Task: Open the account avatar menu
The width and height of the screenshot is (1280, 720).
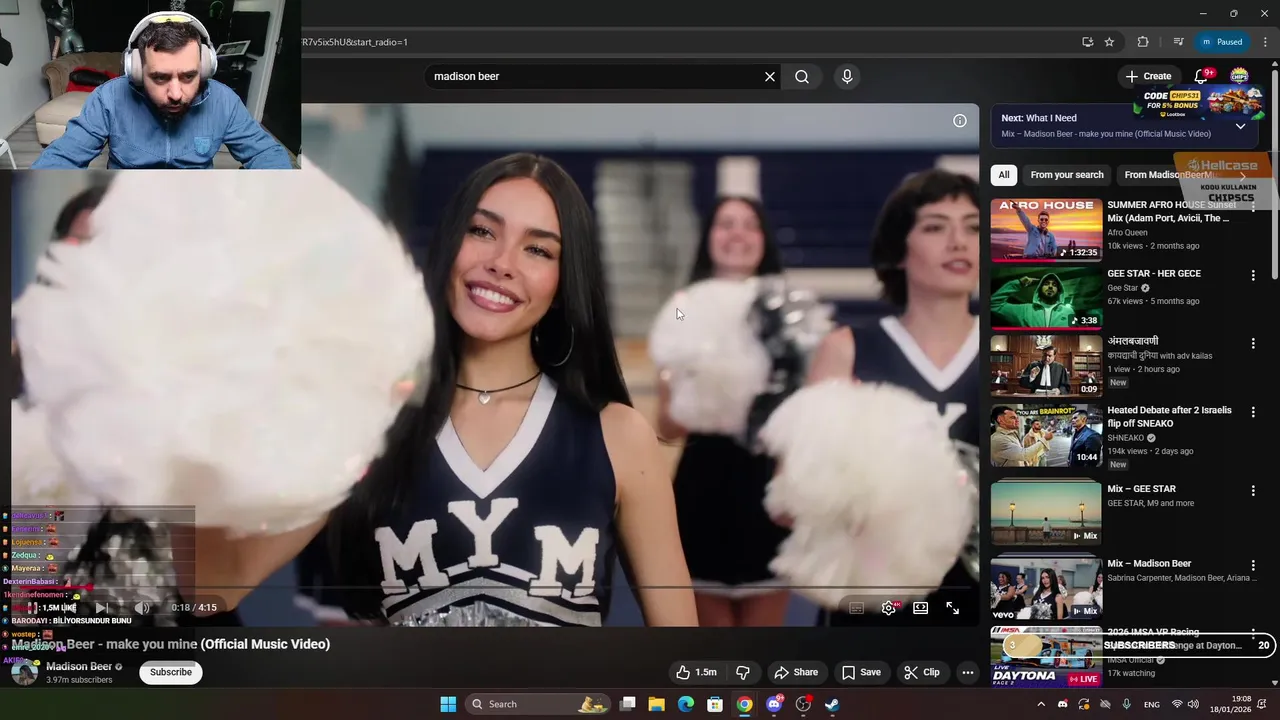Action: click(1239, 76)
